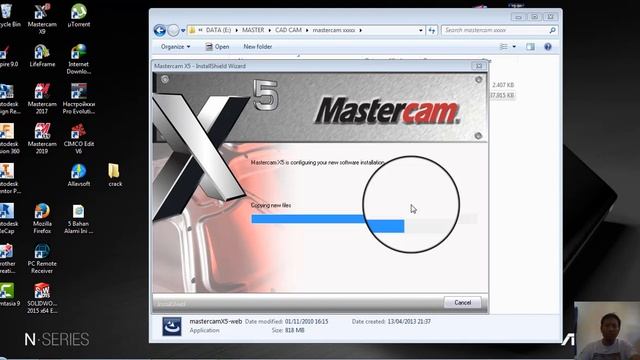Expand the recent pages dropdown arrow
The width and height of the screenshot is (640, 360).
pyautogui.click(x=183, y=30)
